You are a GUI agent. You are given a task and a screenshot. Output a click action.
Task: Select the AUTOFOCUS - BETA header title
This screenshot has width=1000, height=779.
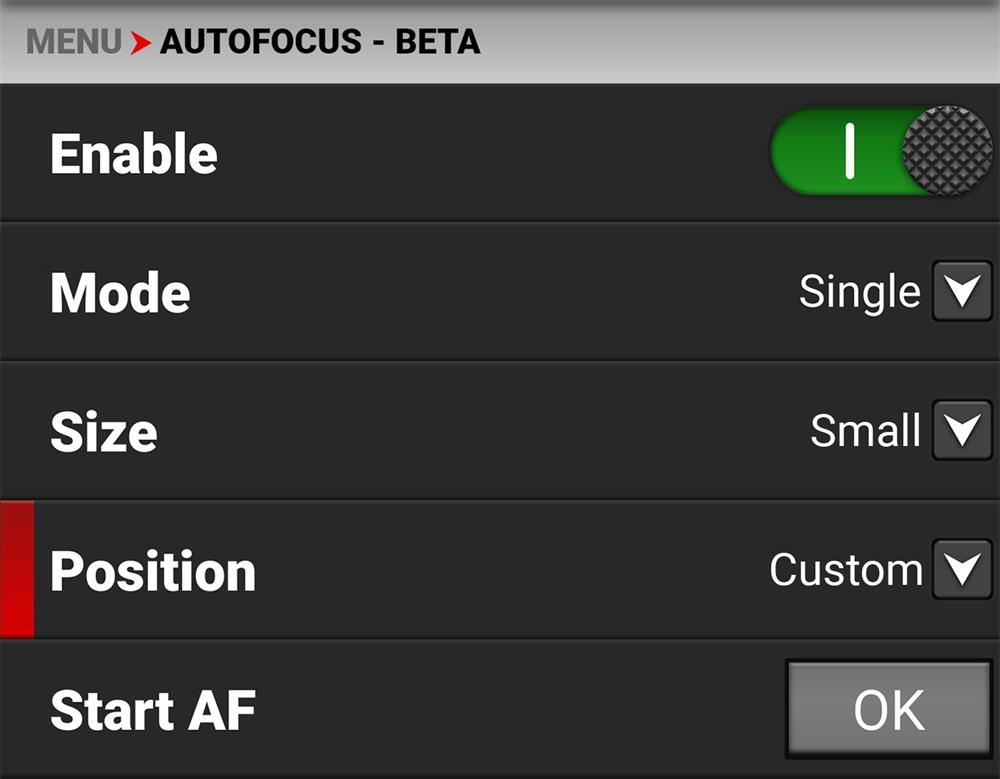coord(320,42)
